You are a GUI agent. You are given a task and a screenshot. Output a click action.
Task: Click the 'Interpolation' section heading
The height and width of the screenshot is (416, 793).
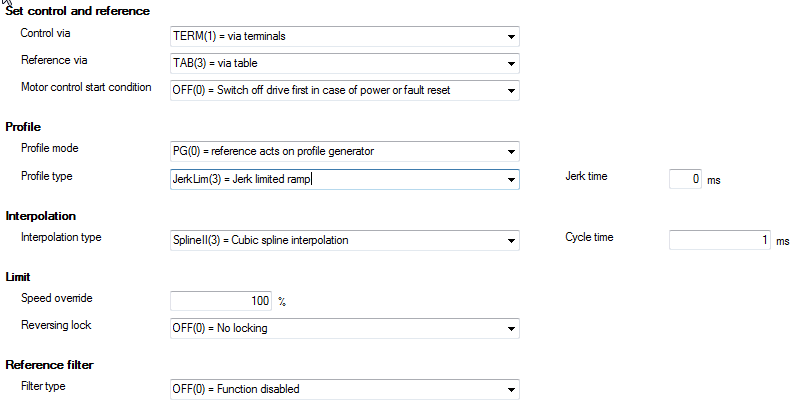click(x=41, y=215)
